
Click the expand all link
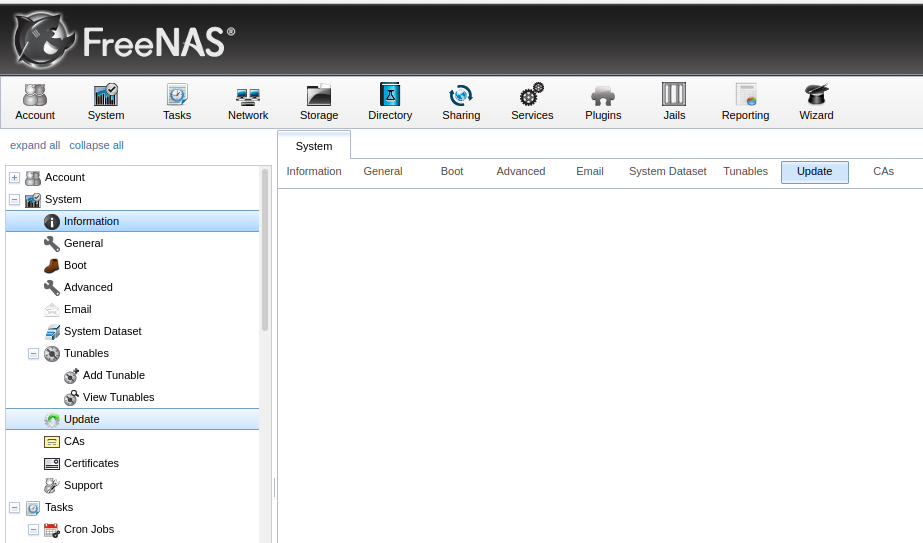(x=35, y=145)
